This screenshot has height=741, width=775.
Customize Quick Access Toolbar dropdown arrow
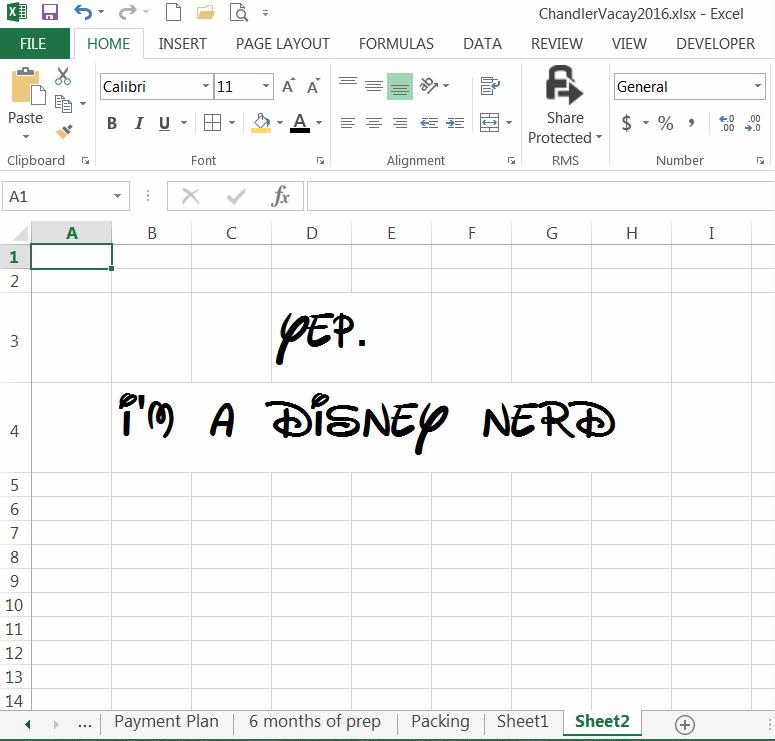click(x=265, y=13)
